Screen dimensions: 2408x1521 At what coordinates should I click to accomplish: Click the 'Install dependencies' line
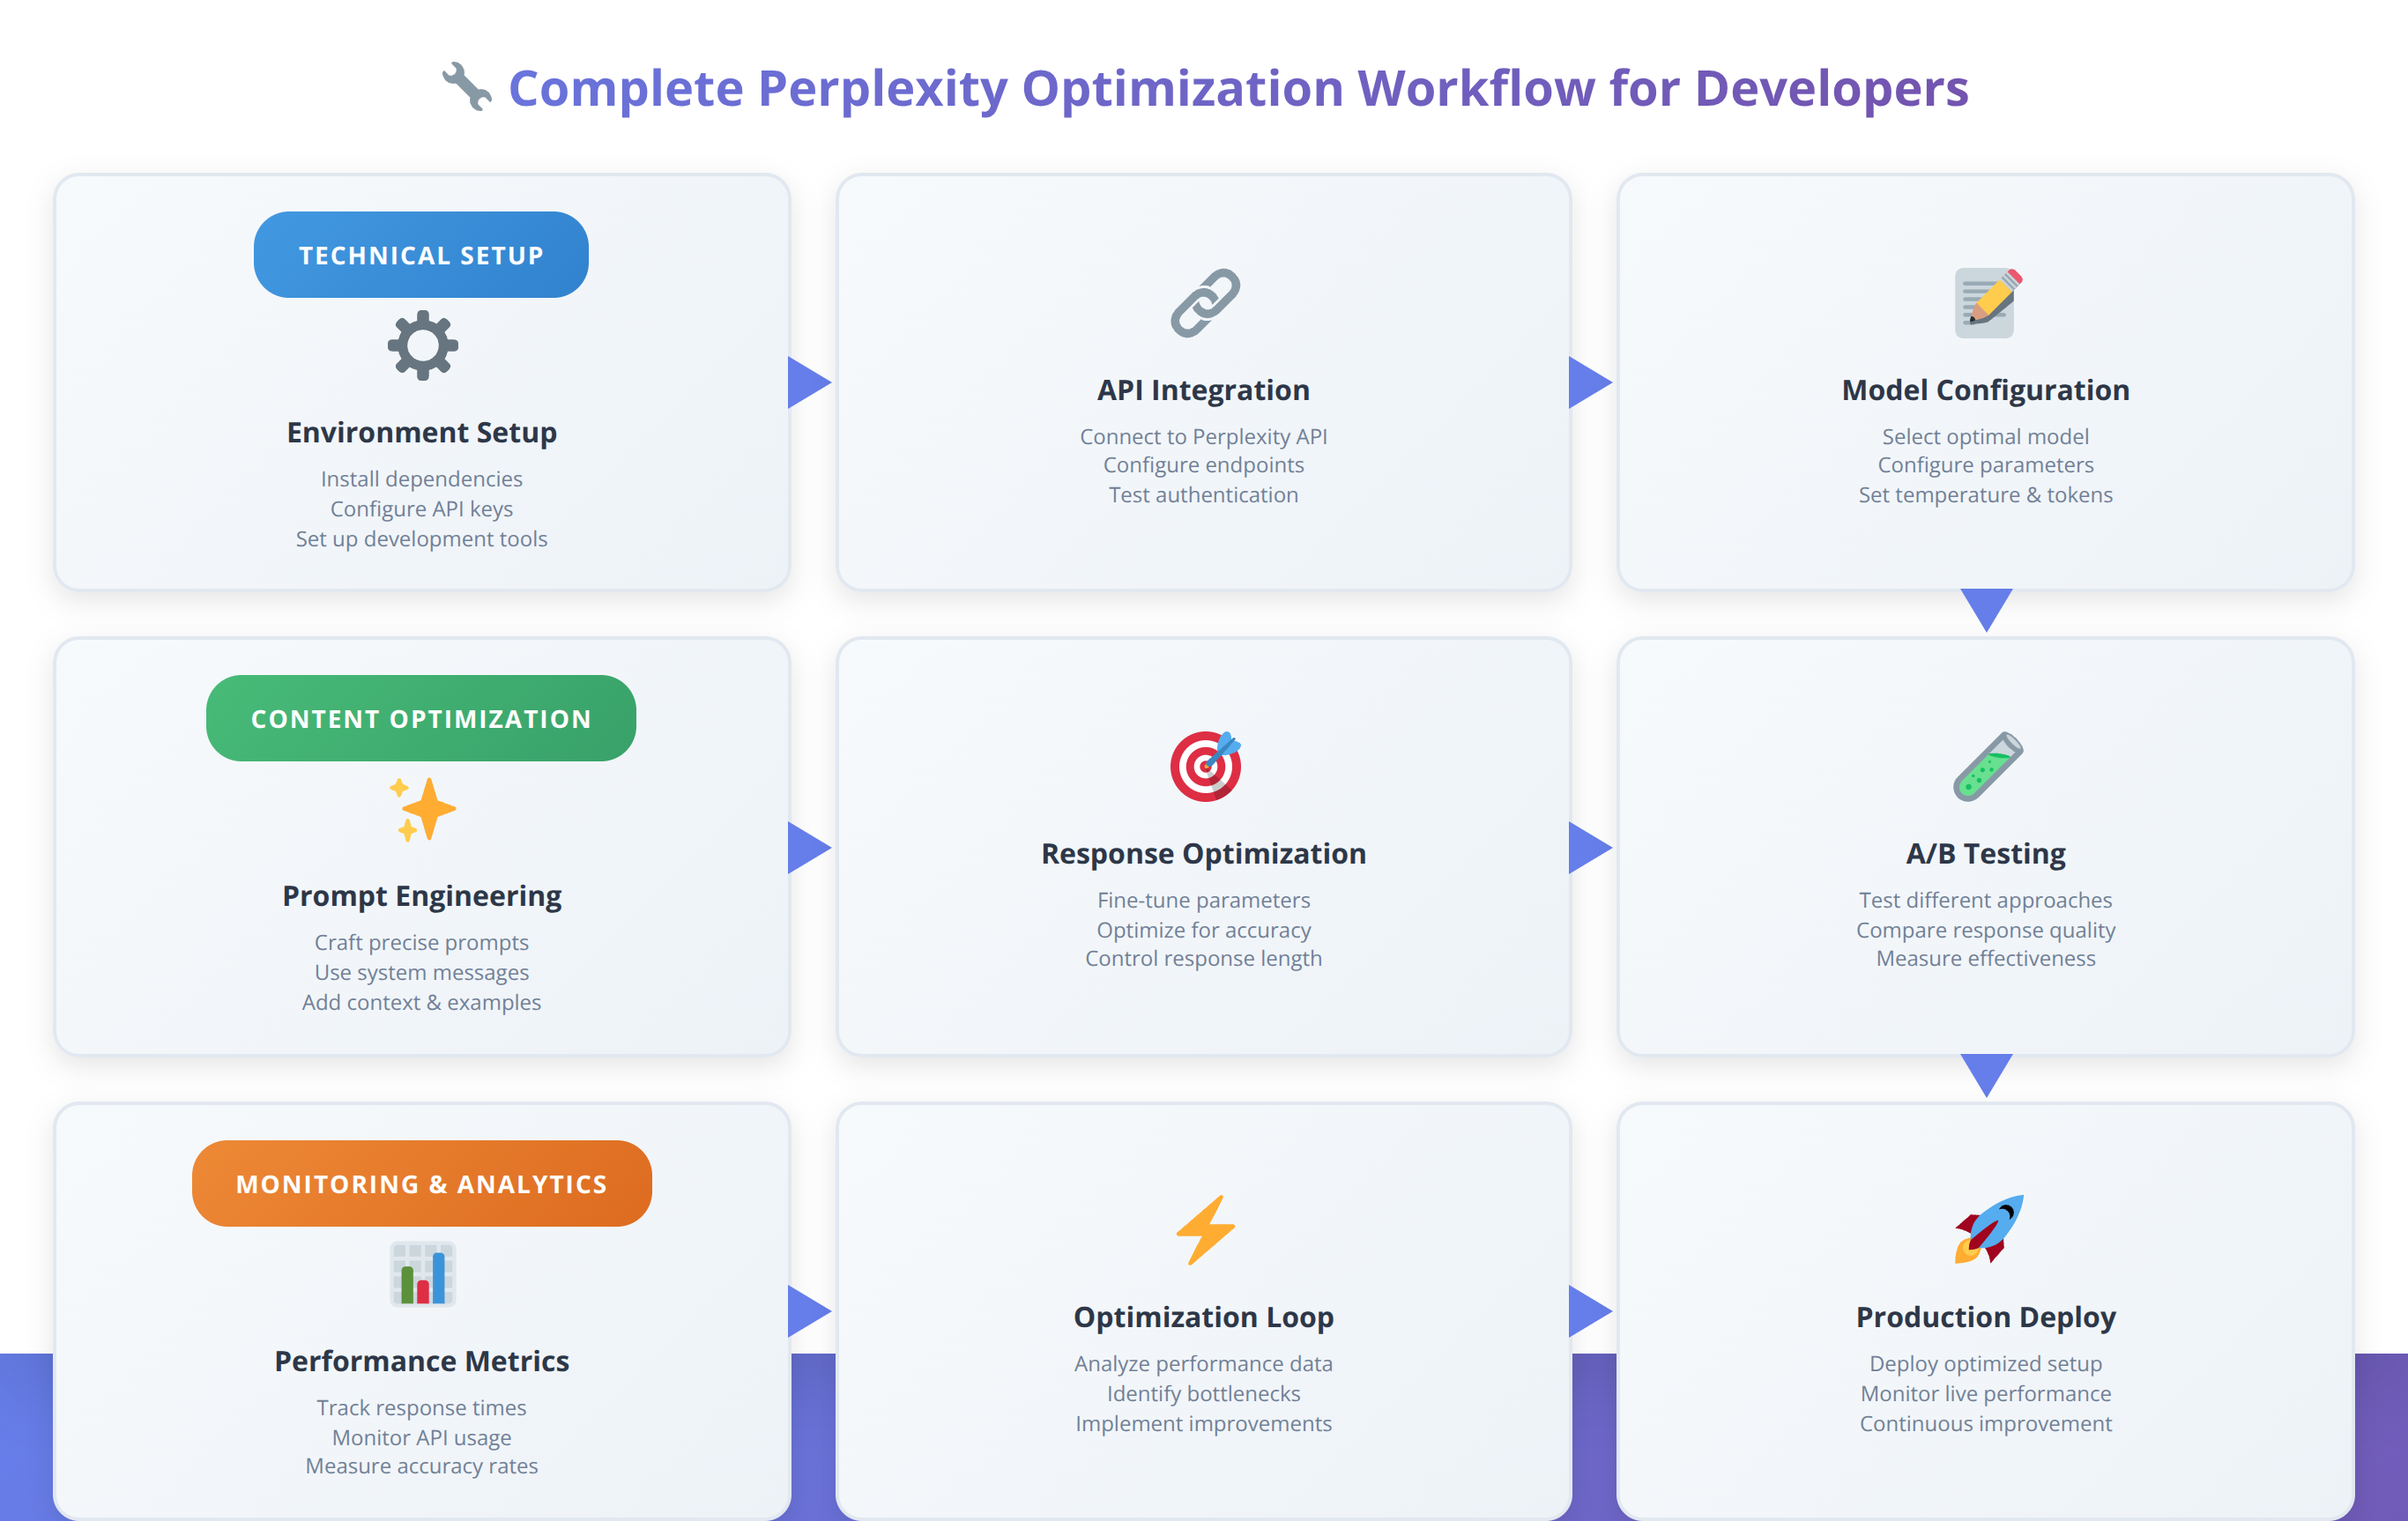[421, 479]
